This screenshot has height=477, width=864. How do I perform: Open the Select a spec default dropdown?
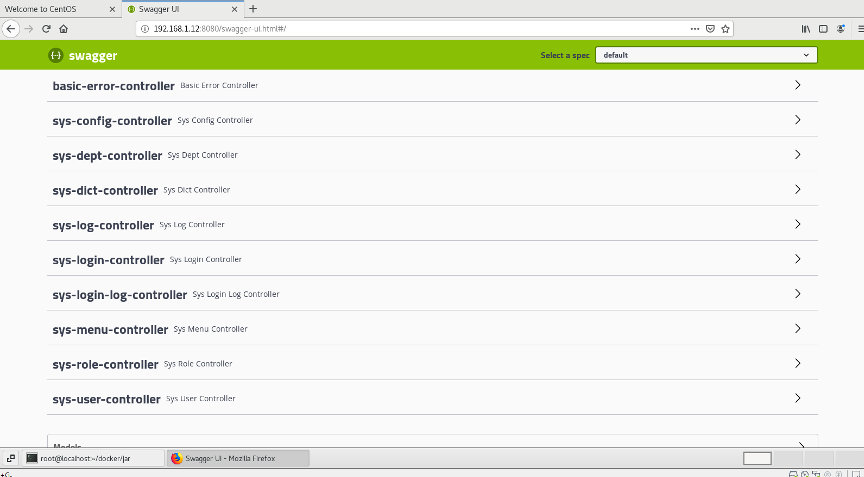click(706, 55)
